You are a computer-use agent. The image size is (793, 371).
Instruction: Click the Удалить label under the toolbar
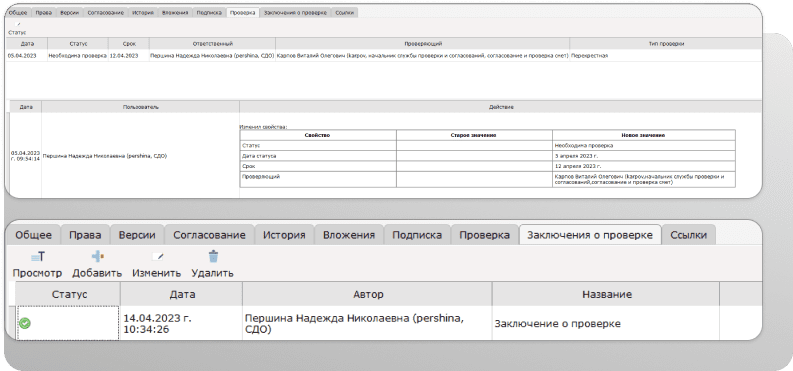pyautogui.click(x=212, y=273)
